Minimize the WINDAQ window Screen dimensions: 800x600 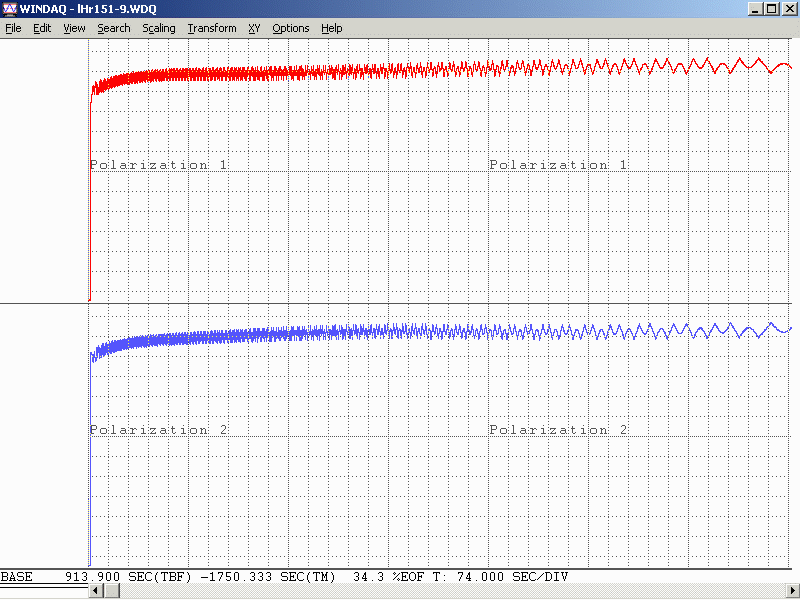click(x=754, y=9)
